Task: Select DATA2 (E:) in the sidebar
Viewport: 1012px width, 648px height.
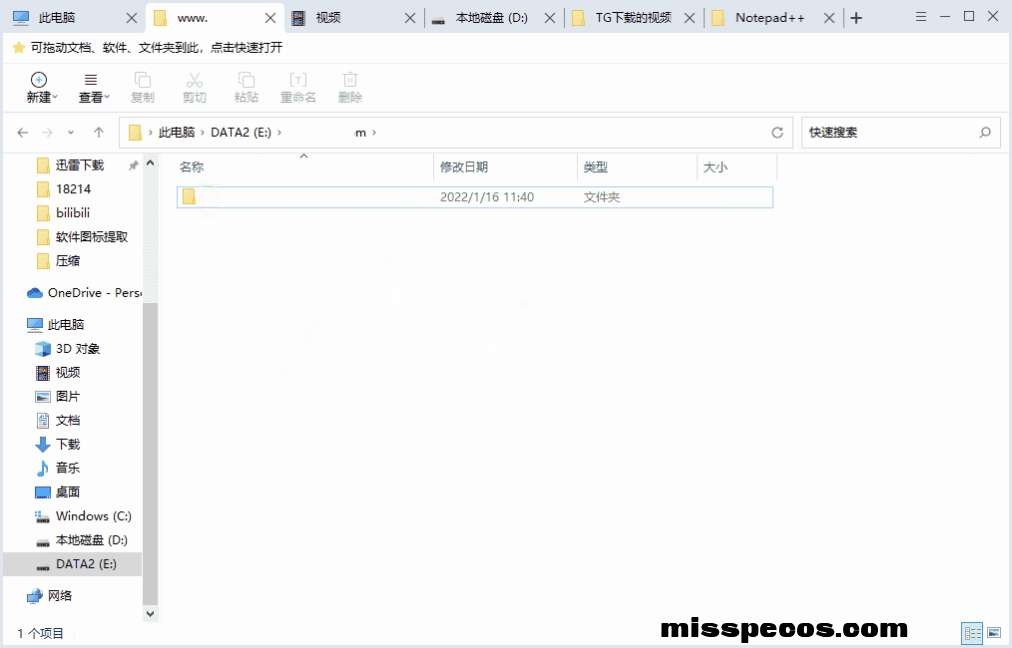Action: coord(72,564)
